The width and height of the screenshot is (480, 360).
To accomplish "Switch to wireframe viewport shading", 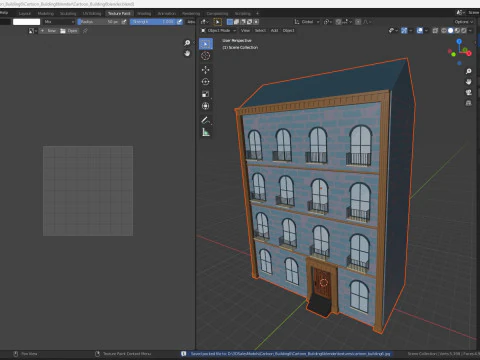I will pos(444,31).
